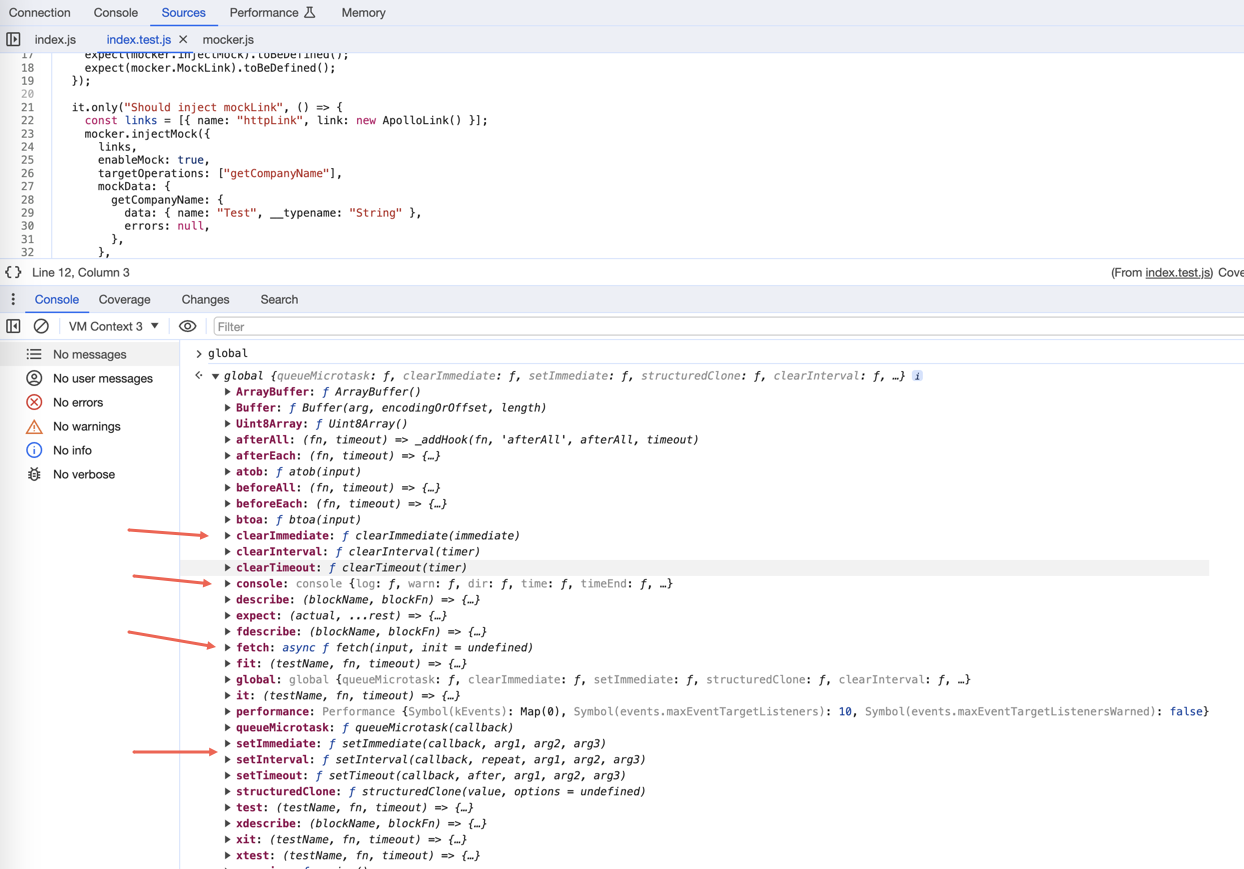Image resolution: width=1244 pixels, height=869 pixels.
Task: Expand the ArrayBuffer property
Action: [x=228, y=392]
